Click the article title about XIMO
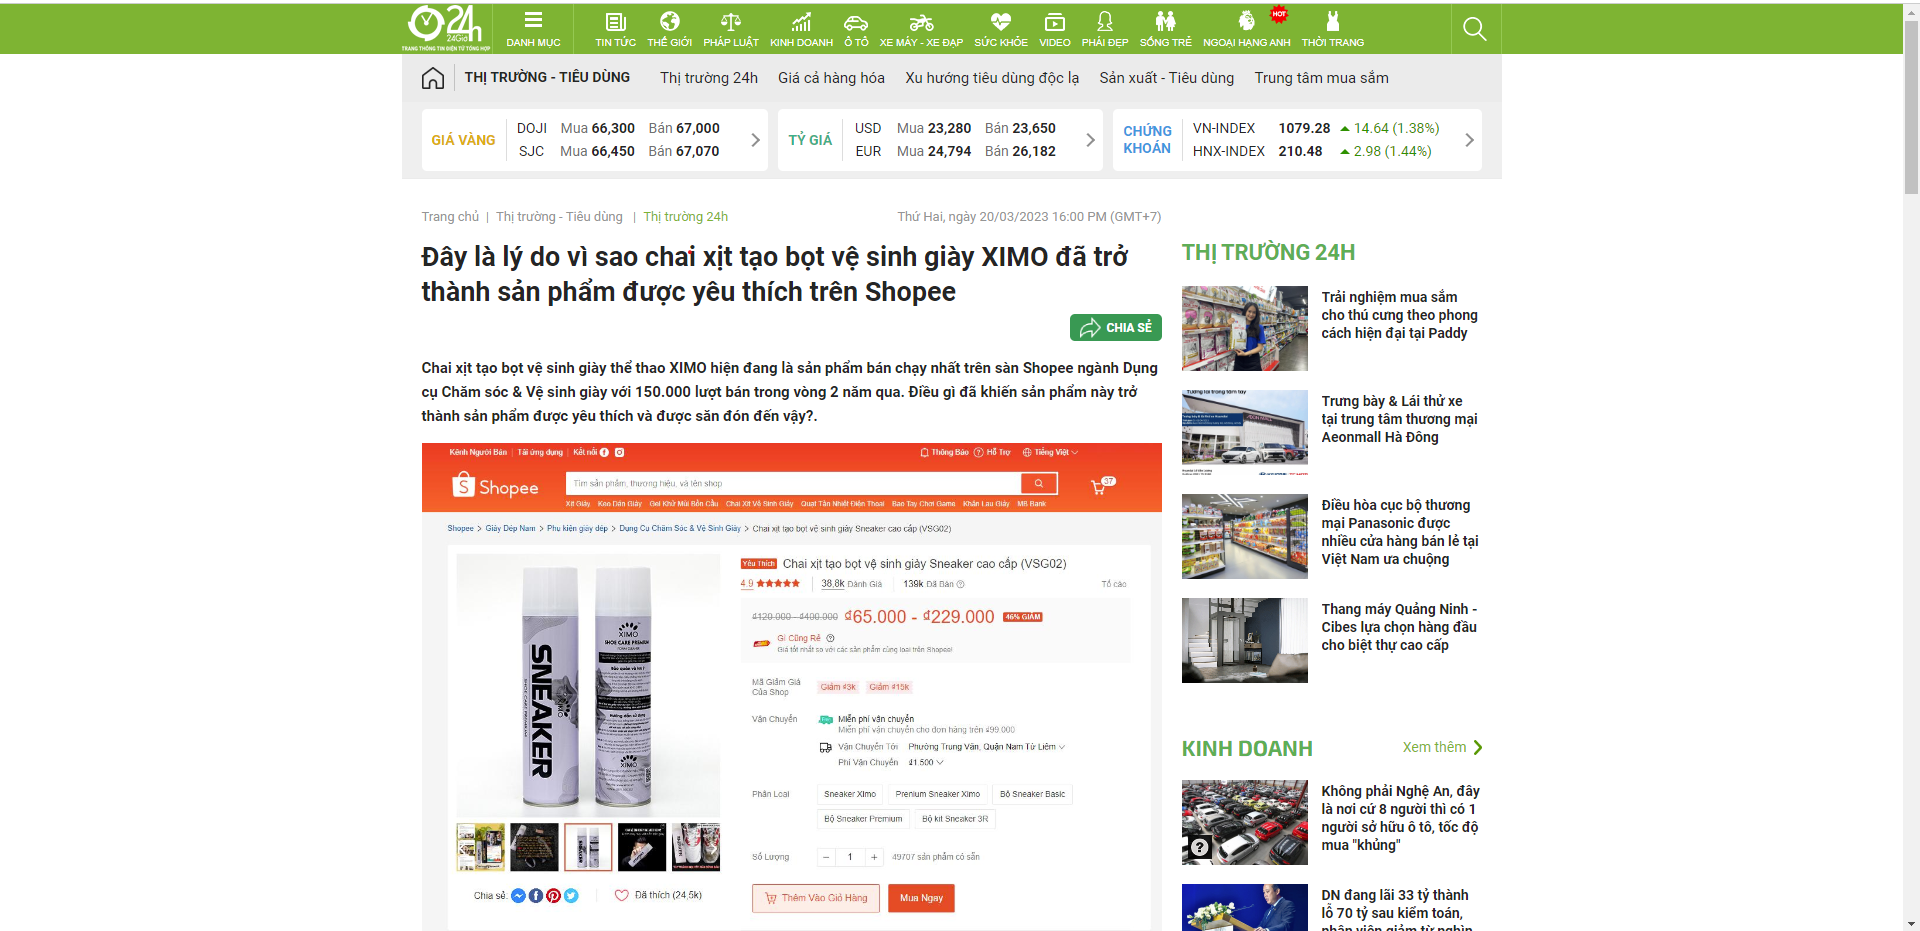Viewport: 1920px width, 931px height. 774,274
